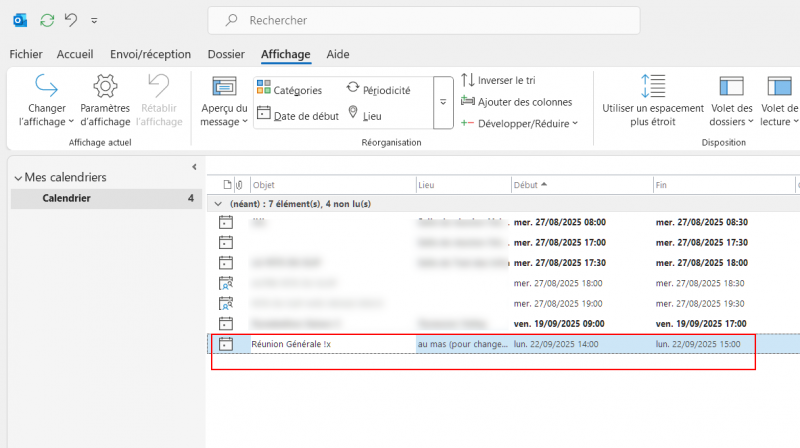This screenshot has width=800, height=448.
Task: Arrange by Périodicité option
Action: (378, 89)
